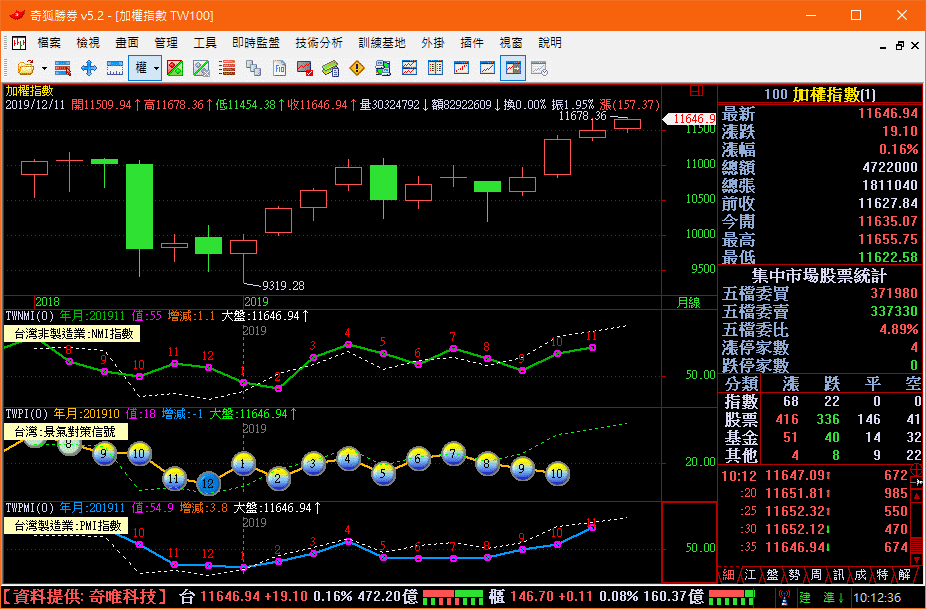The height and width of the screenshot is (609, 926).
Task: Click the red scatter chart window icon
Action: pos(461,69)
